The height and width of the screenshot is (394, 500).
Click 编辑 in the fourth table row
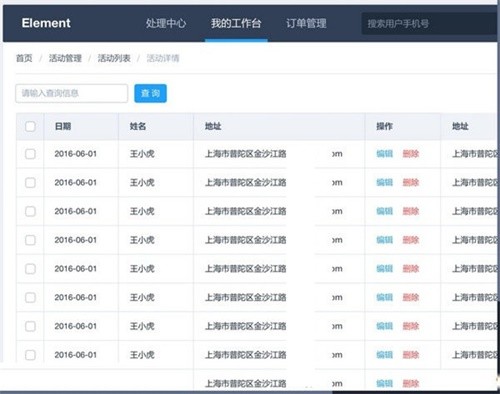(385, 240)
